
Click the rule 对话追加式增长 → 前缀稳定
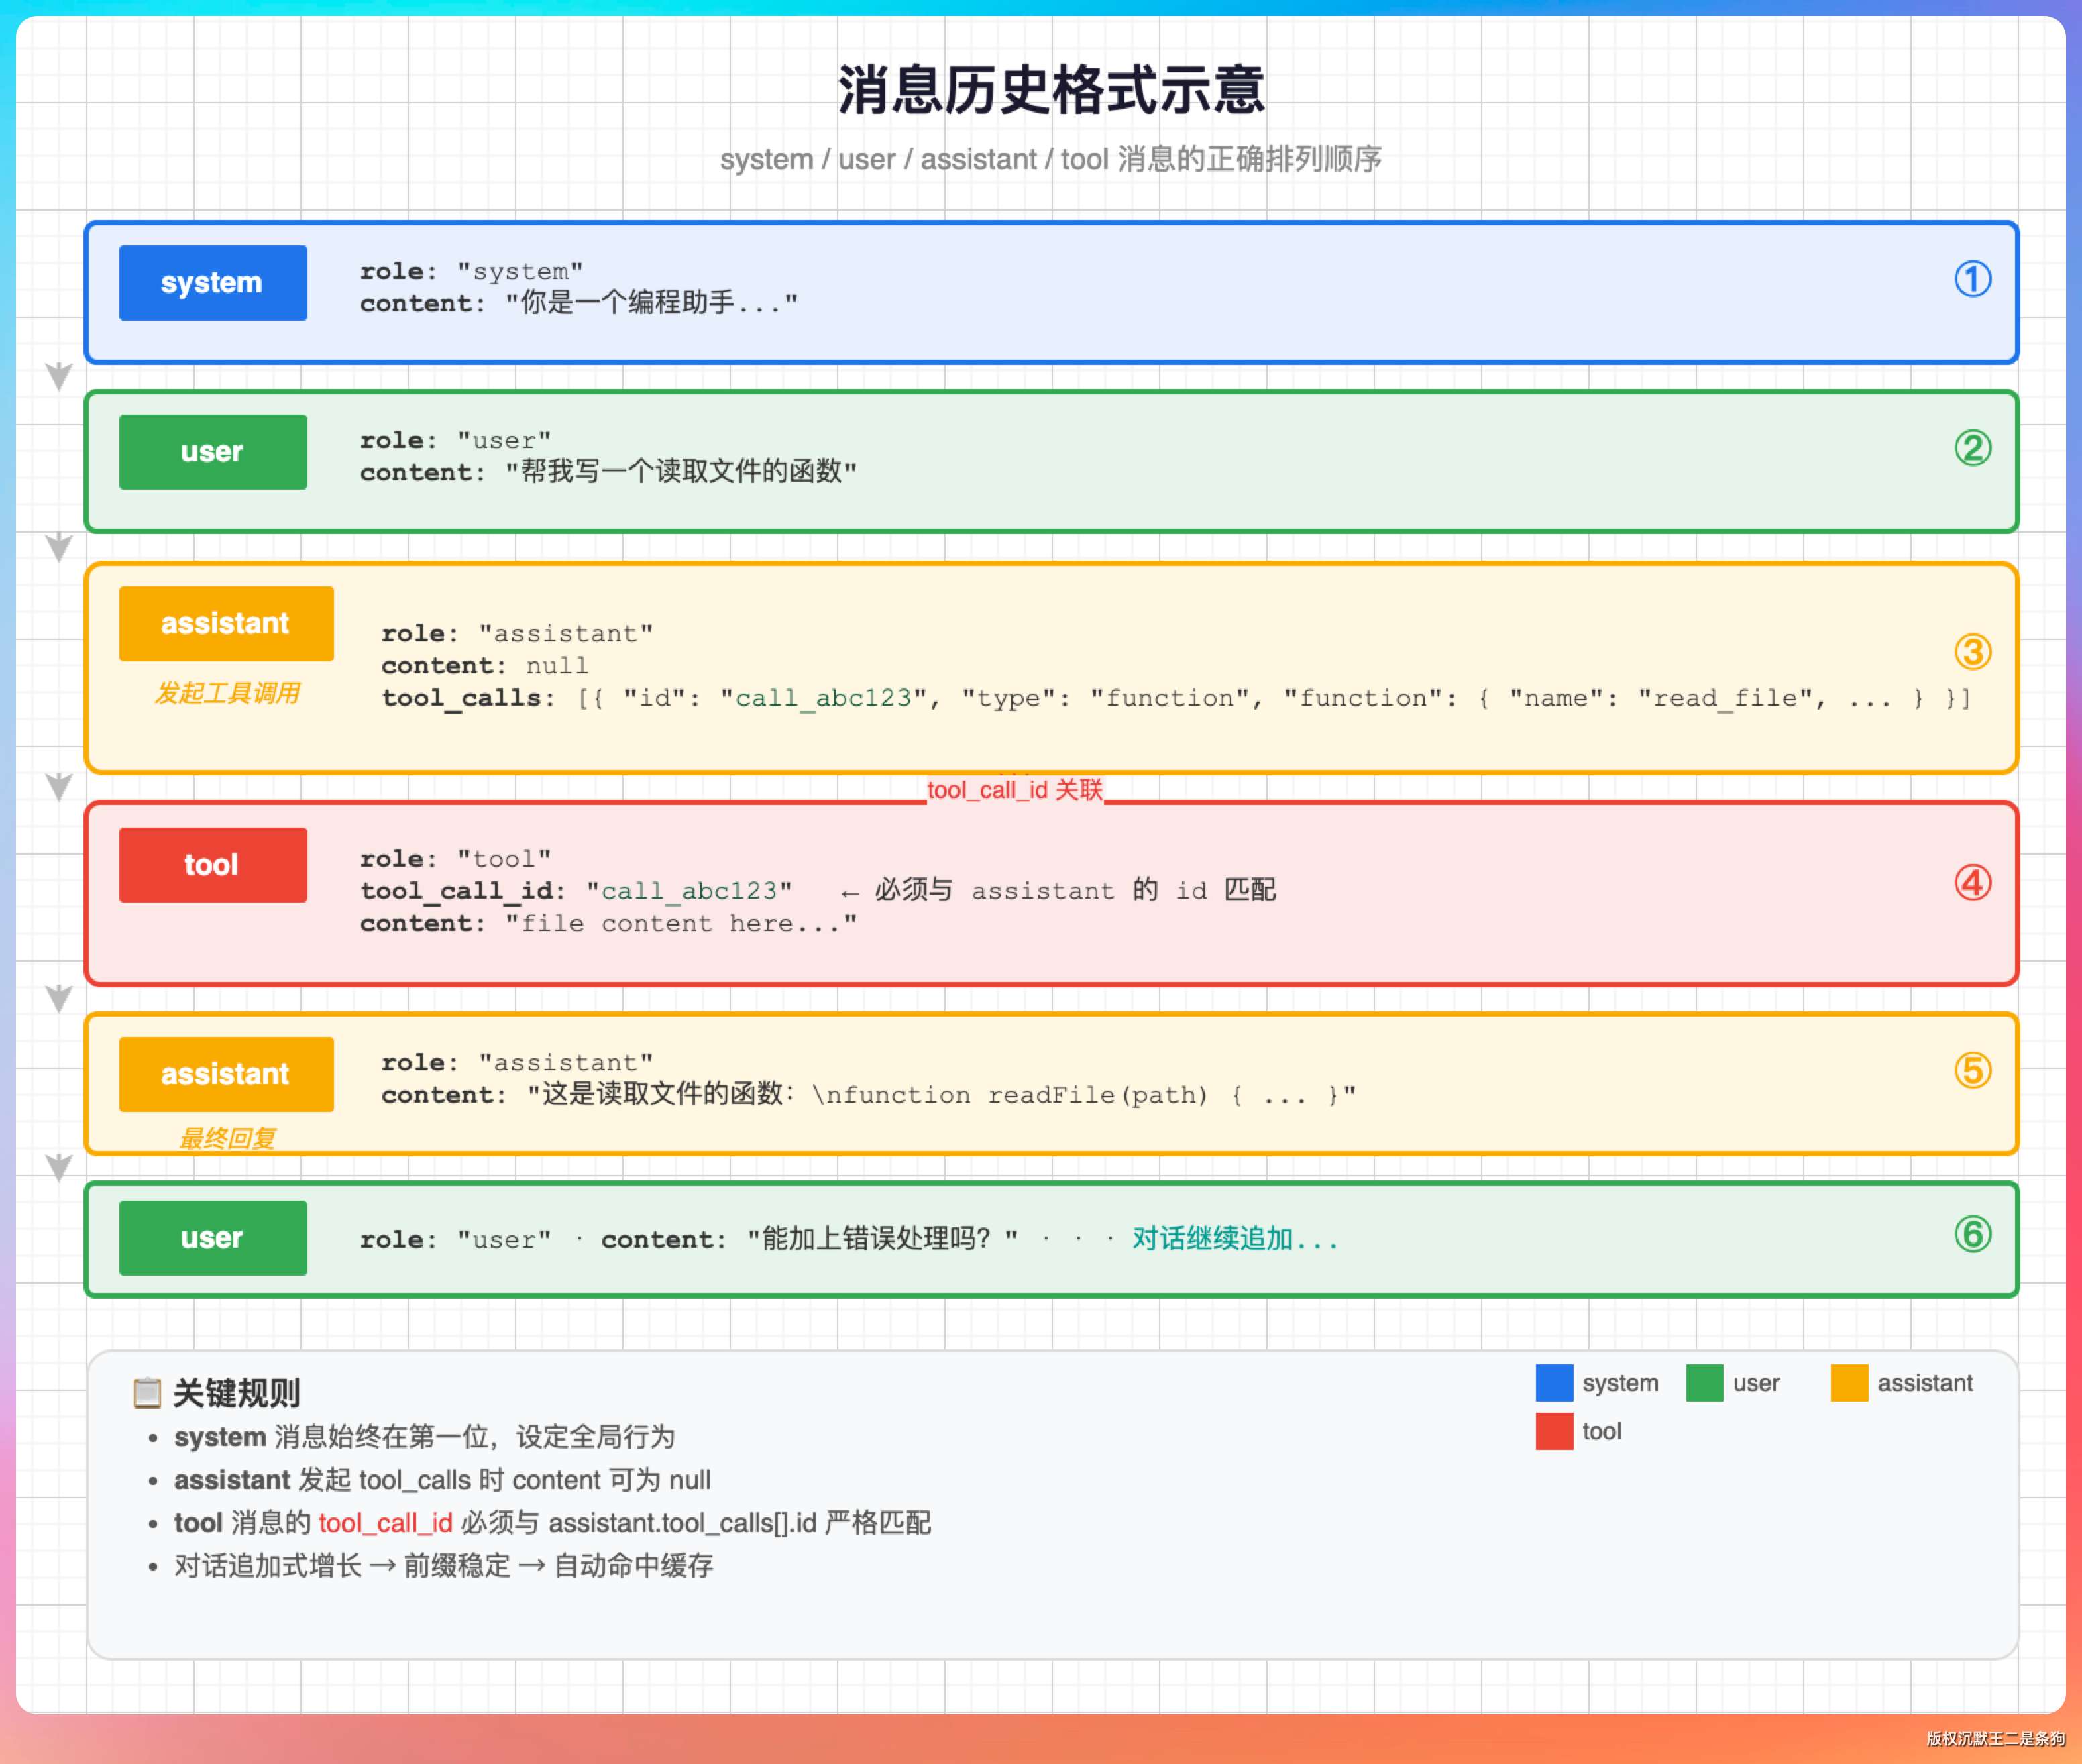443,1565
